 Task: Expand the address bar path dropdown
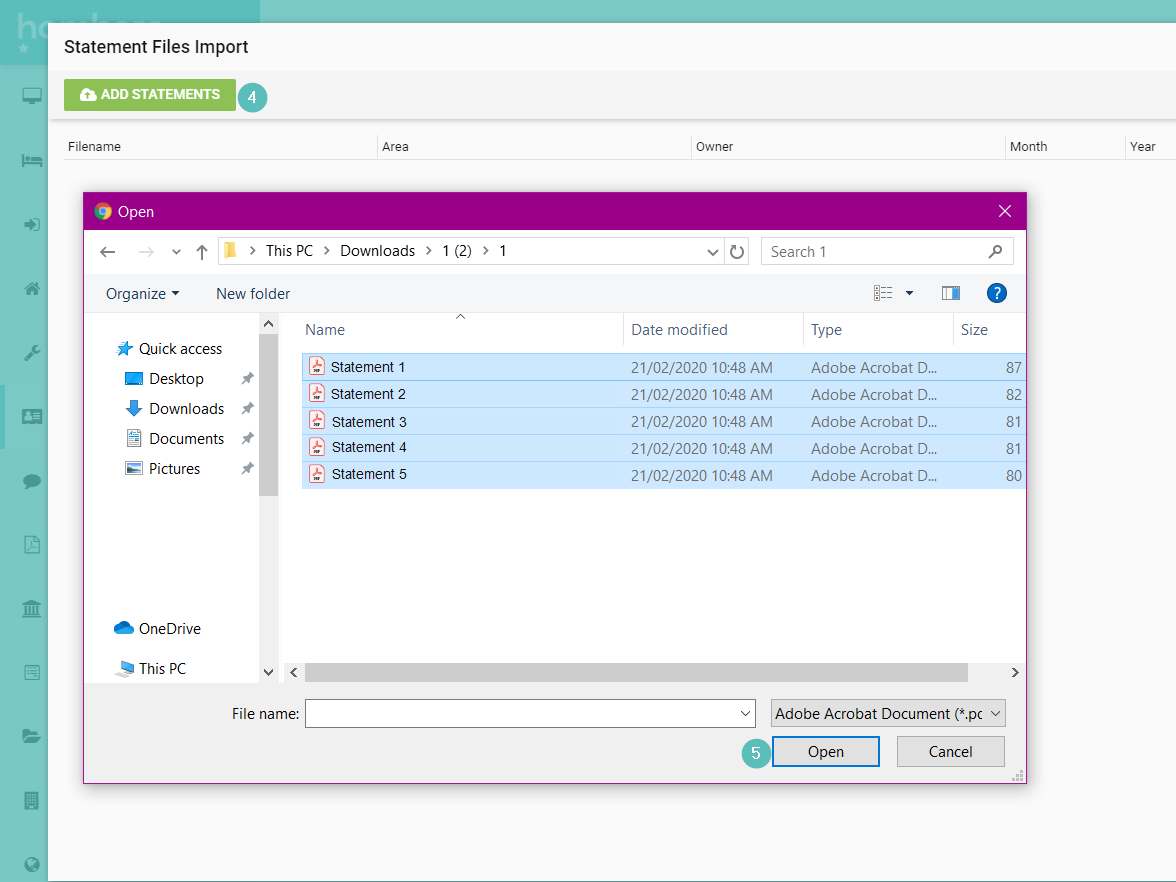[712, 252]
